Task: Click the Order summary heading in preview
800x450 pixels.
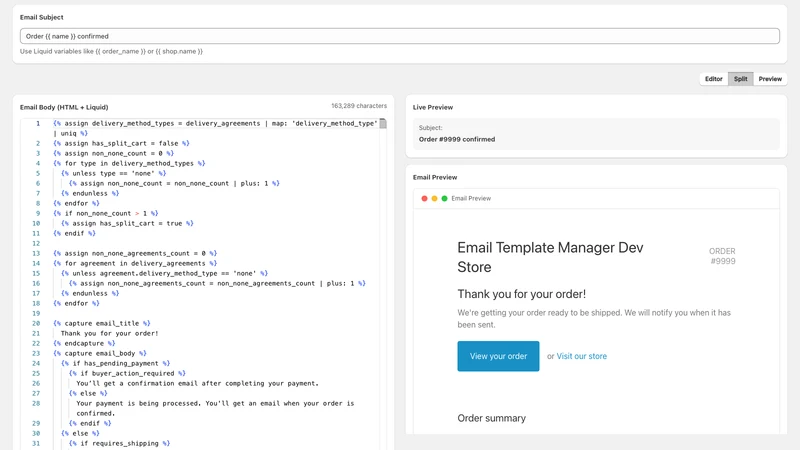Action: [491, 418]
